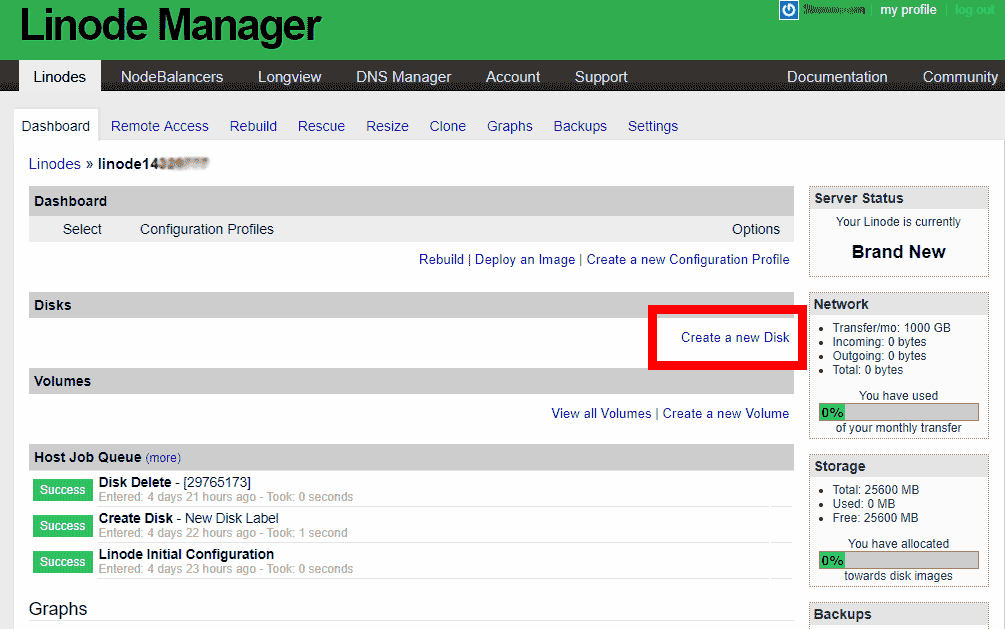Click the Rebuild link under Configuration Profiles
Viewport: 1005px width, 629px height.
(x=441, y=259)
